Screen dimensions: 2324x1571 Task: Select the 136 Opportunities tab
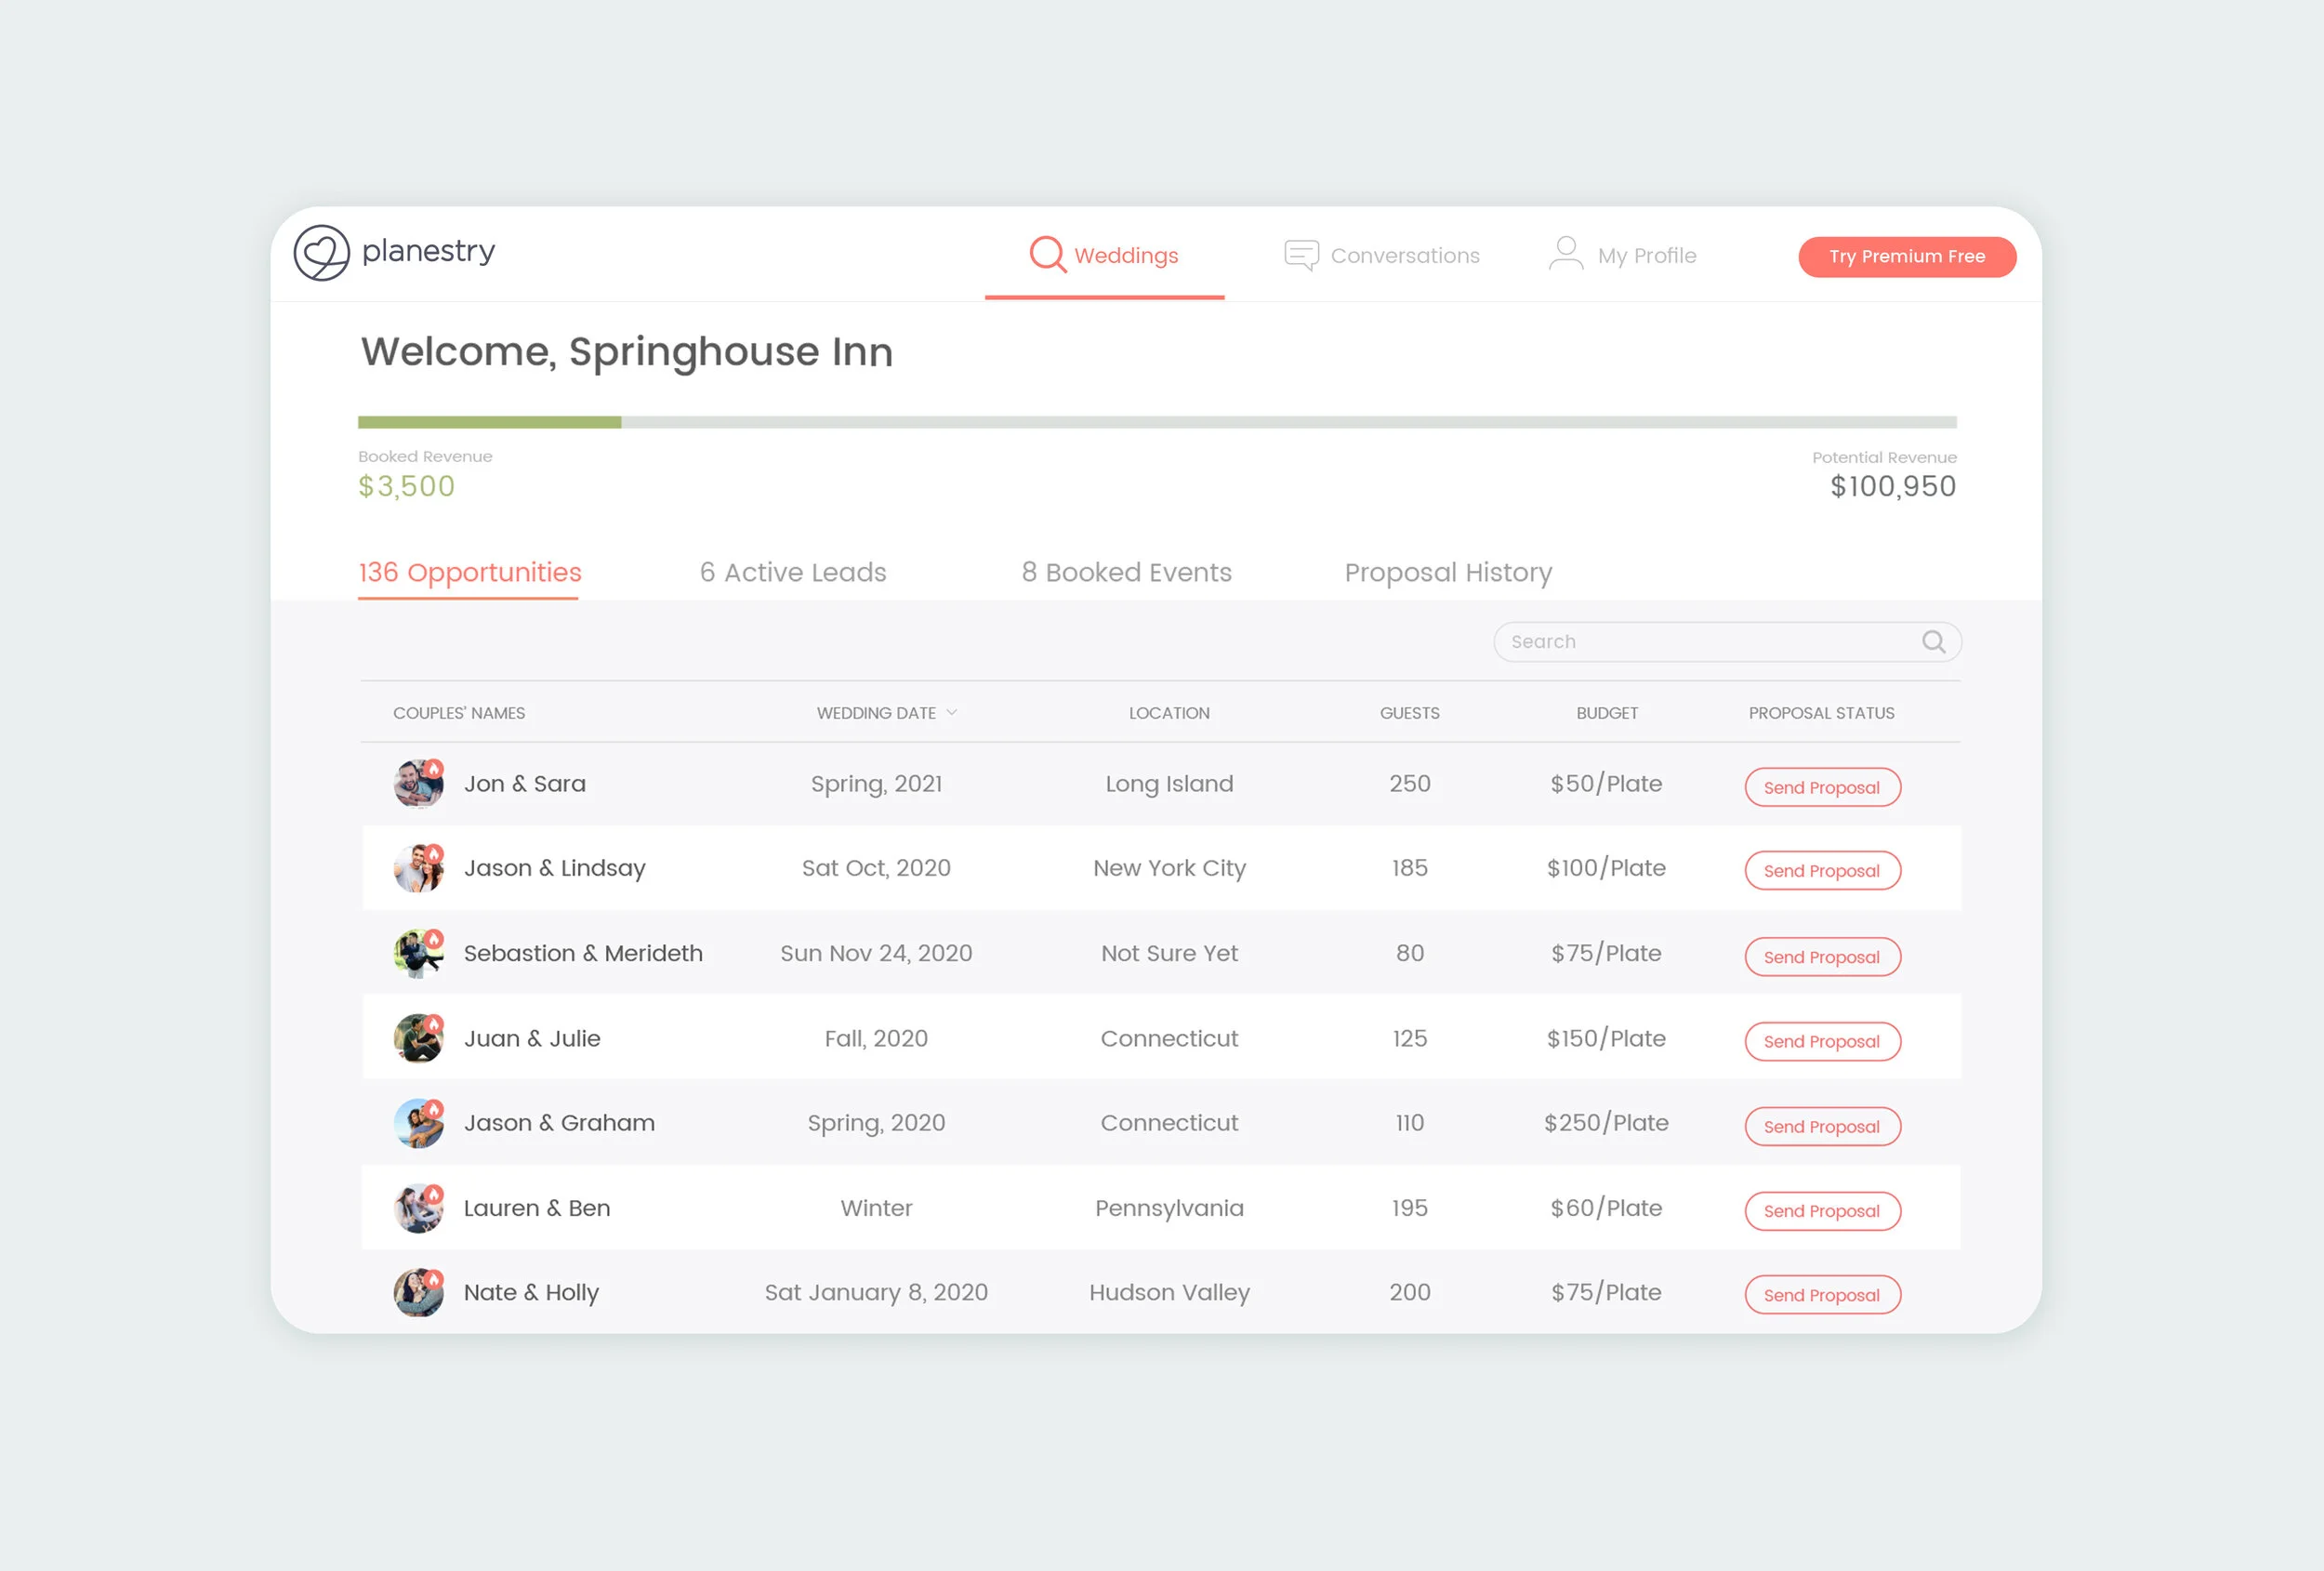coord(469,573)
